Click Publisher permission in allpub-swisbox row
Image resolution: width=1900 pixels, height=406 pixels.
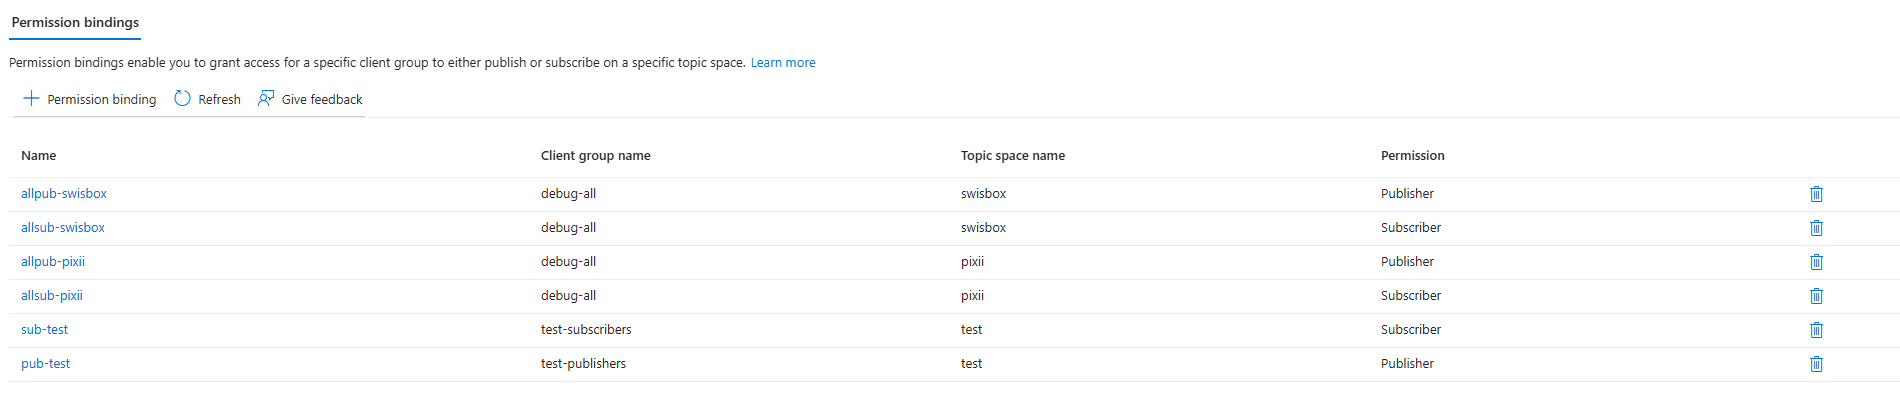pyautogui.click(x=1408, y=193)
